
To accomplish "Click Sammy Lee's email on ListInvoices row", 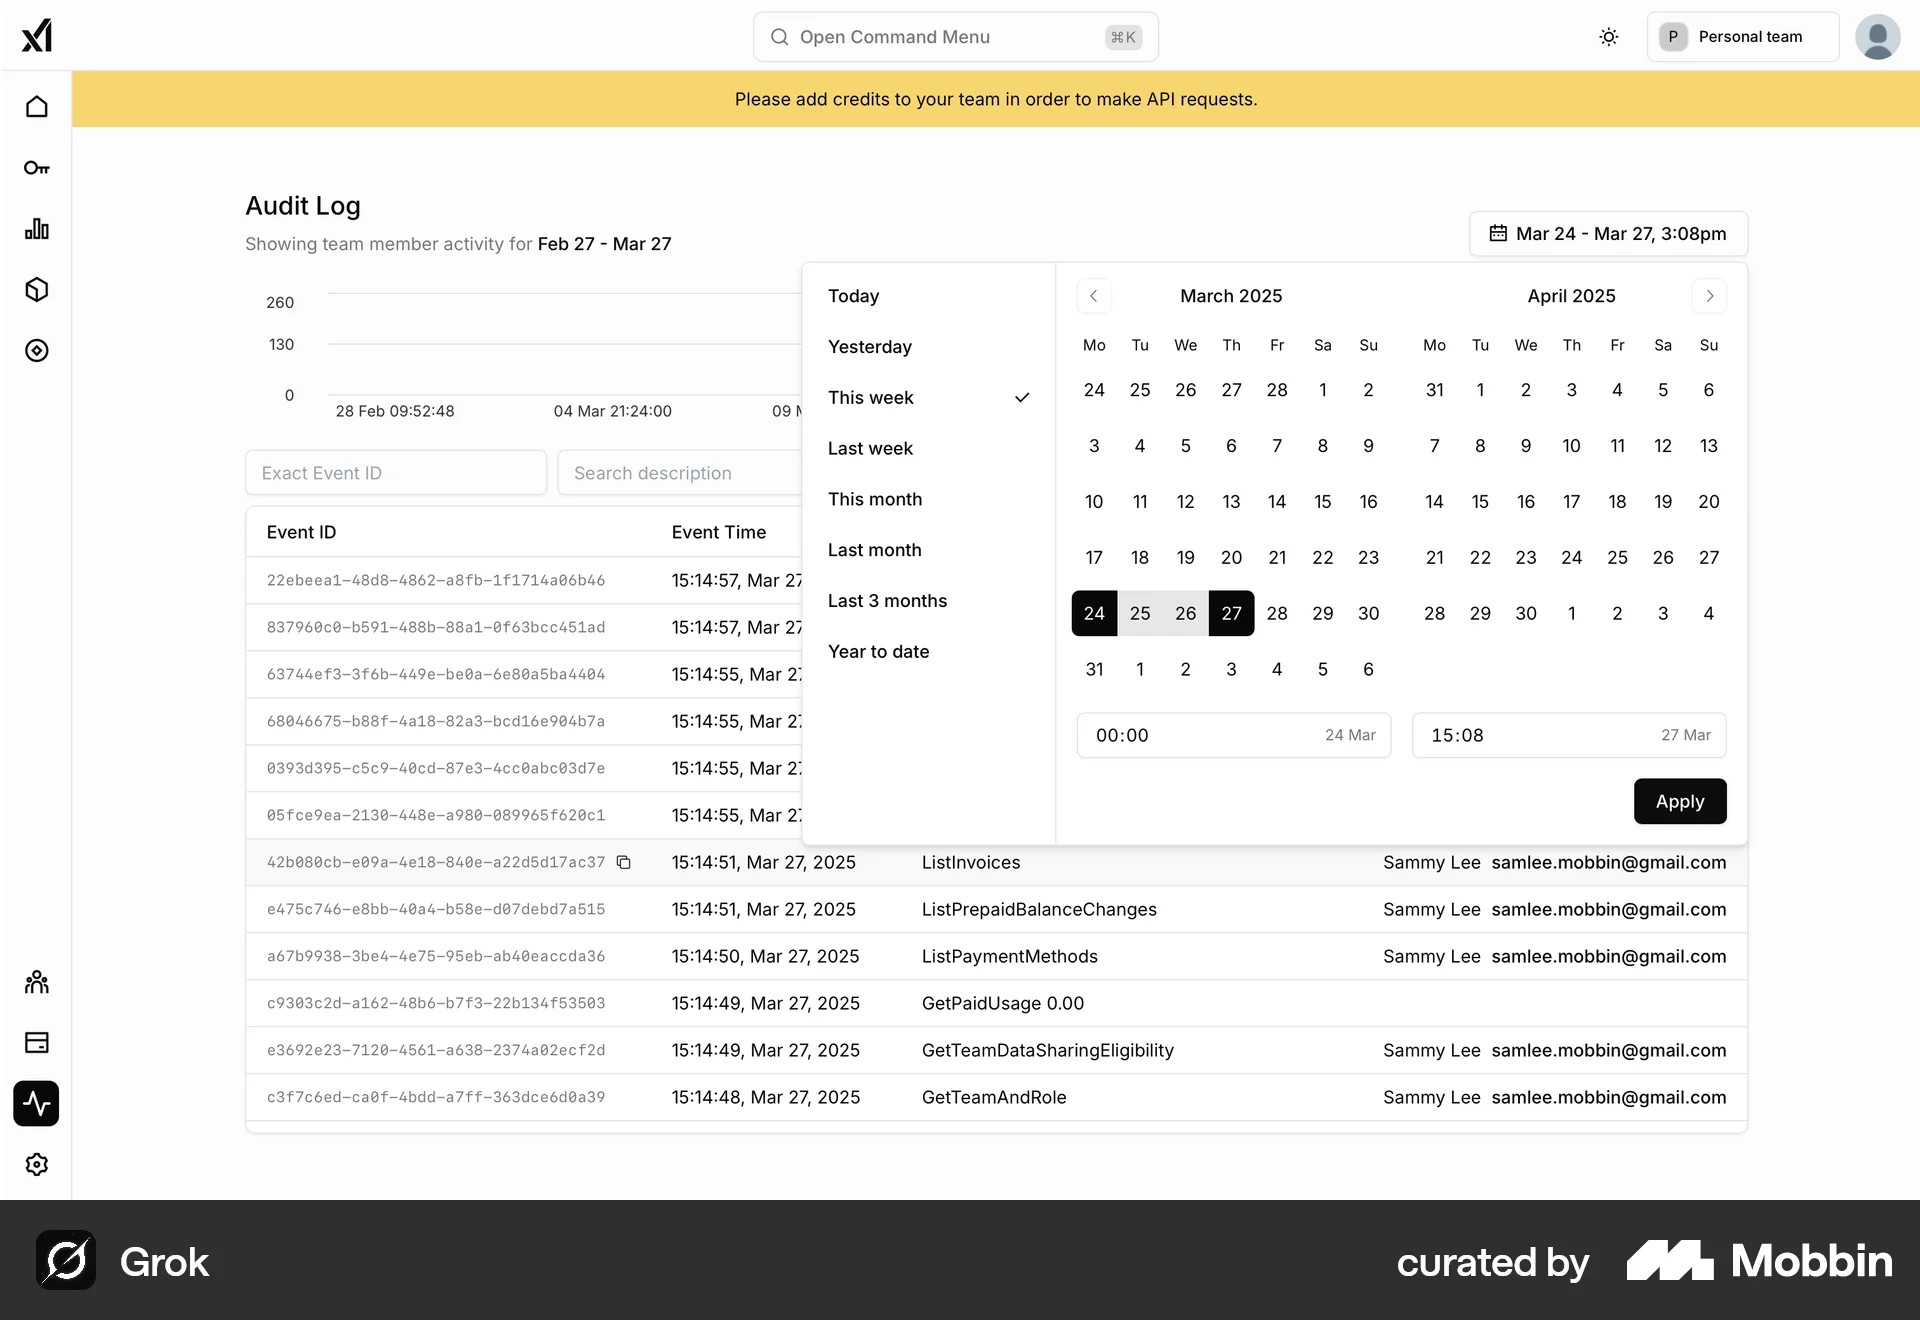I will [x=1609, y=862].
